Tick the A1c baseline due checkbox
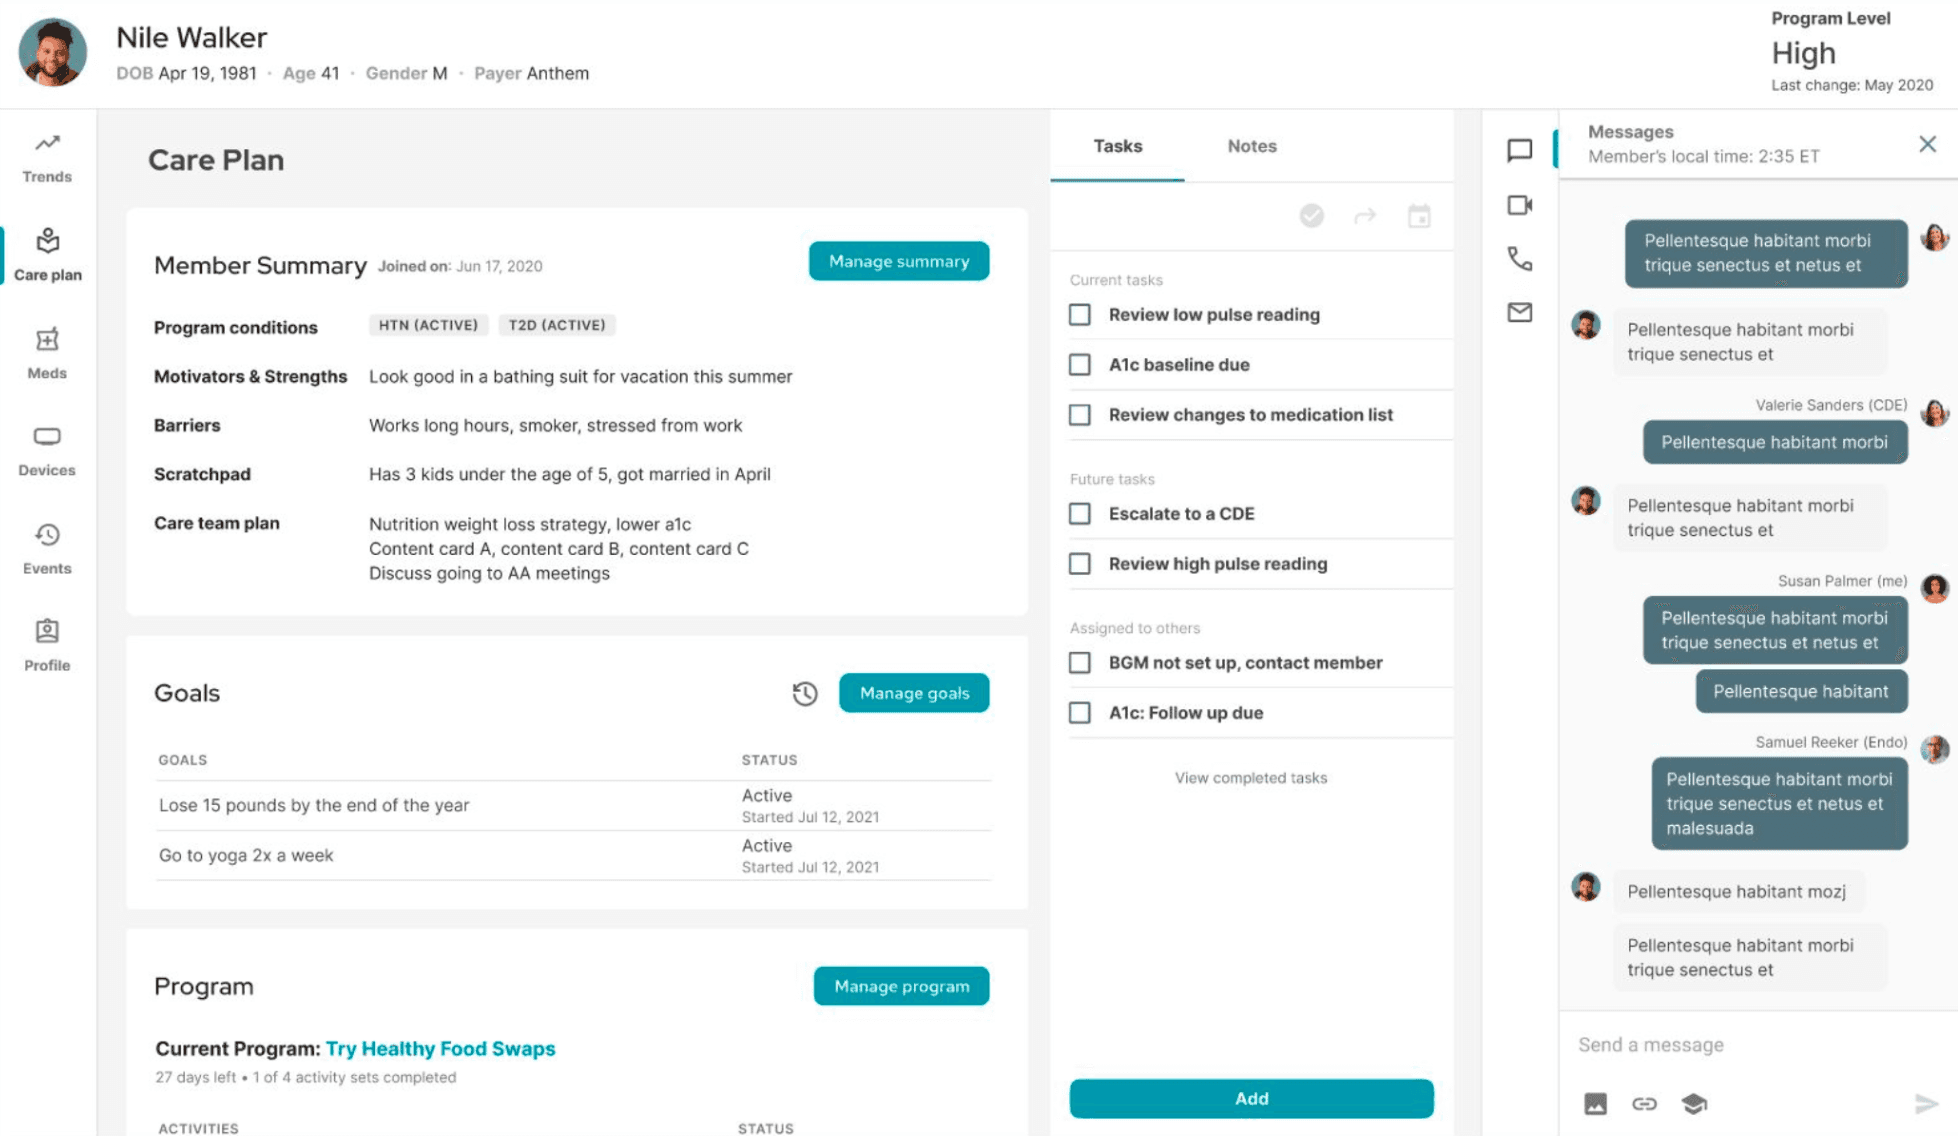The width and height of the screenshot is (1958, 1136). 1080,365
